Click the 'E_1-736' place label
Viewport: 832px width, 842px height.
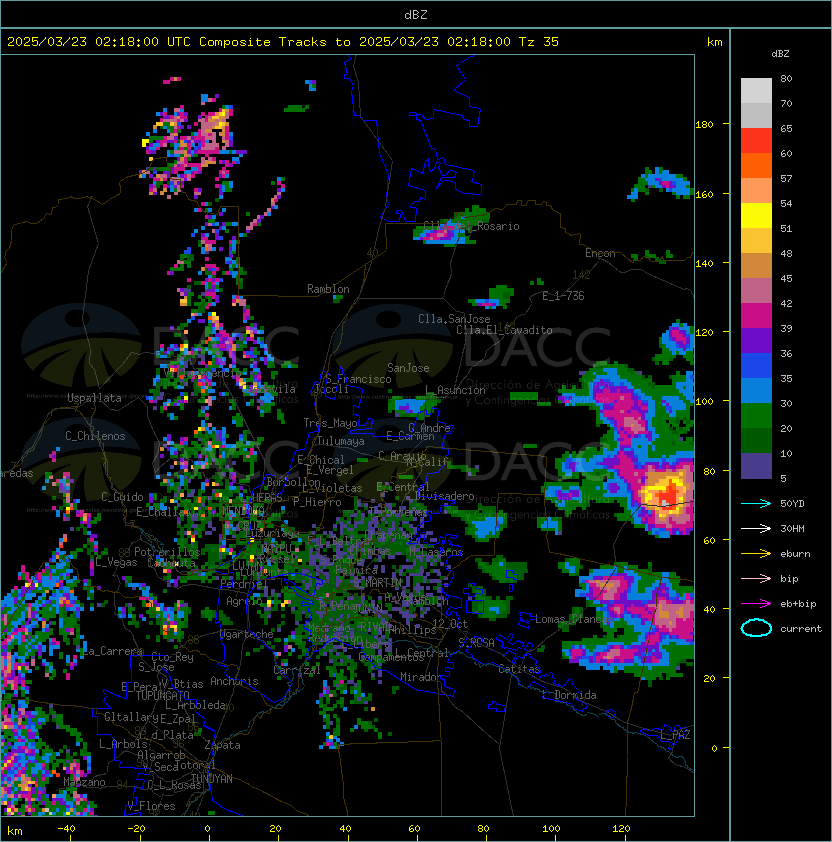pos(563,296)
